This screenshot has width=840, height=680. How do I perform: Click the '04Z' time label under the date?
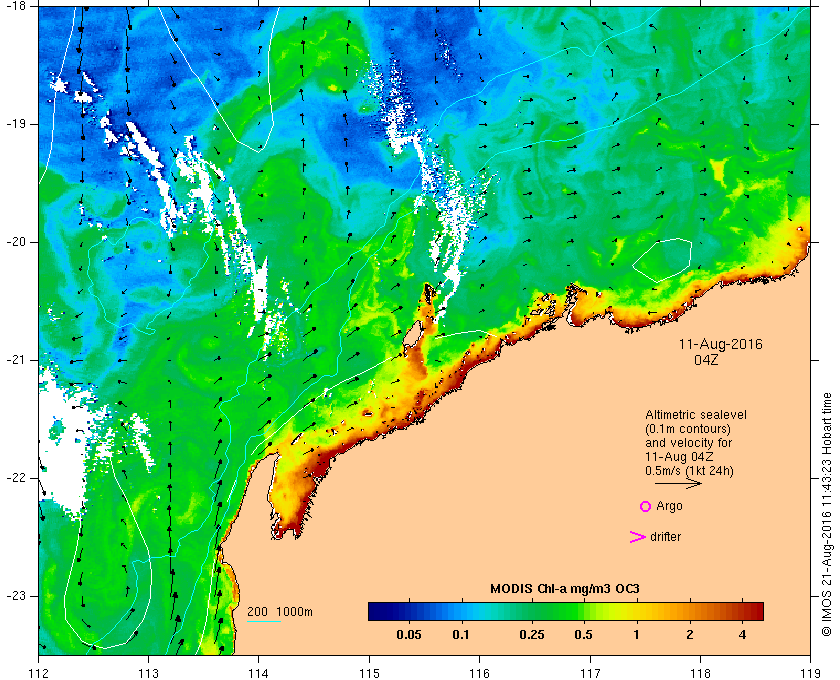click(706, 360)
